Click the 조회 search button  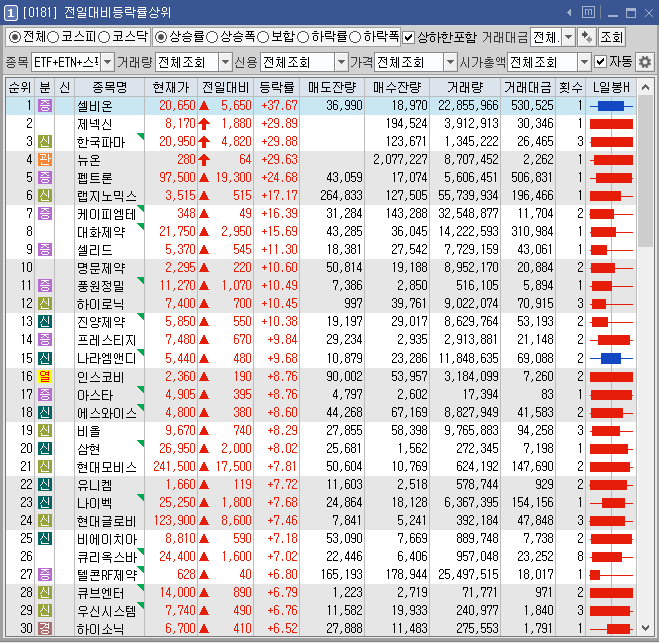[612, 37]
